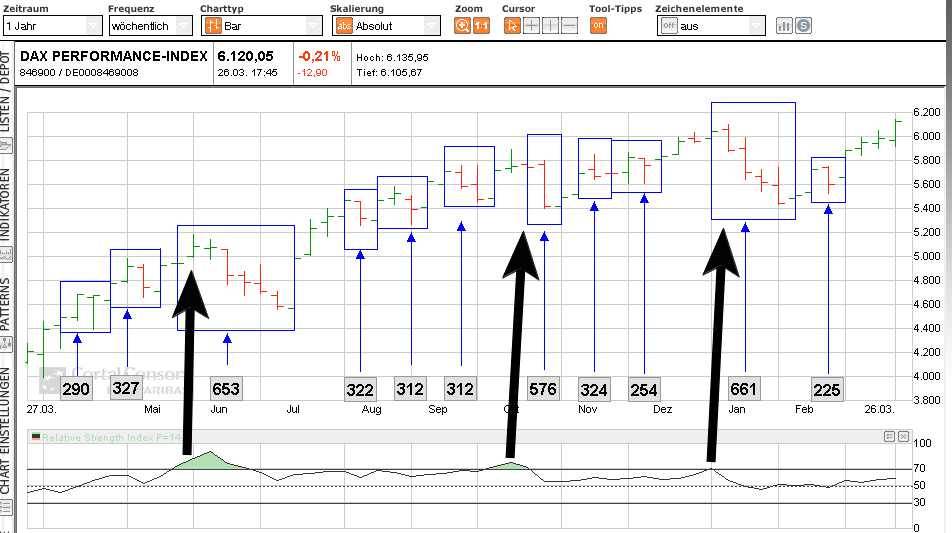Click the Hoch: 6.135,95 value

pyautogui.click(x=392, y=58)
